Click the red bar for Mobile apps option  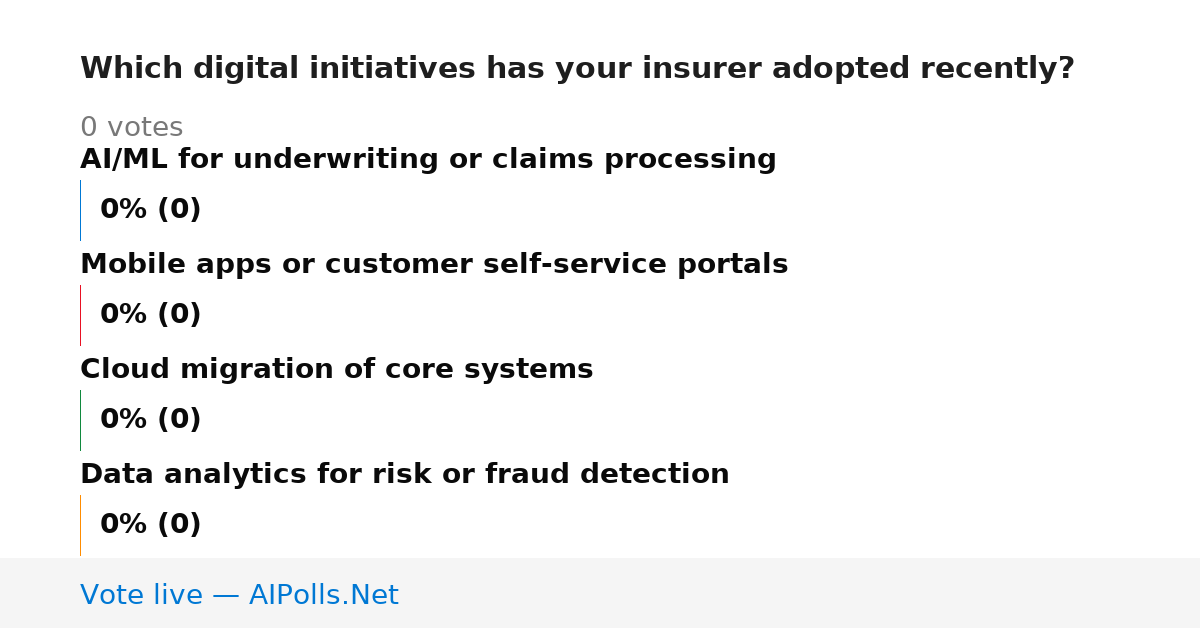coord(80,315)
